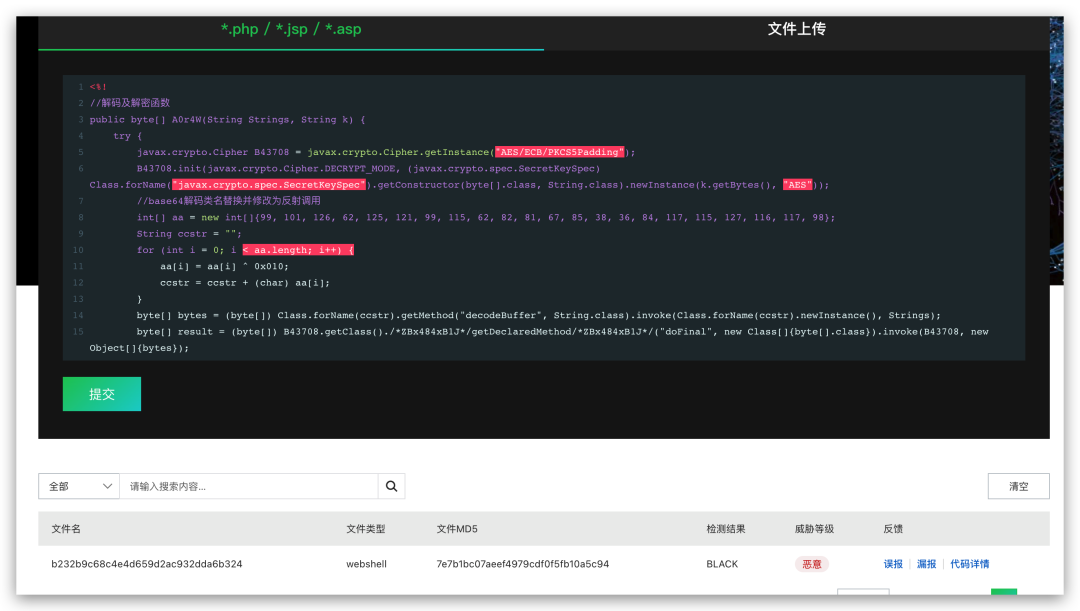Click the 'aa[i] = aa[i] ^ 0x010' line

[225, 267]
